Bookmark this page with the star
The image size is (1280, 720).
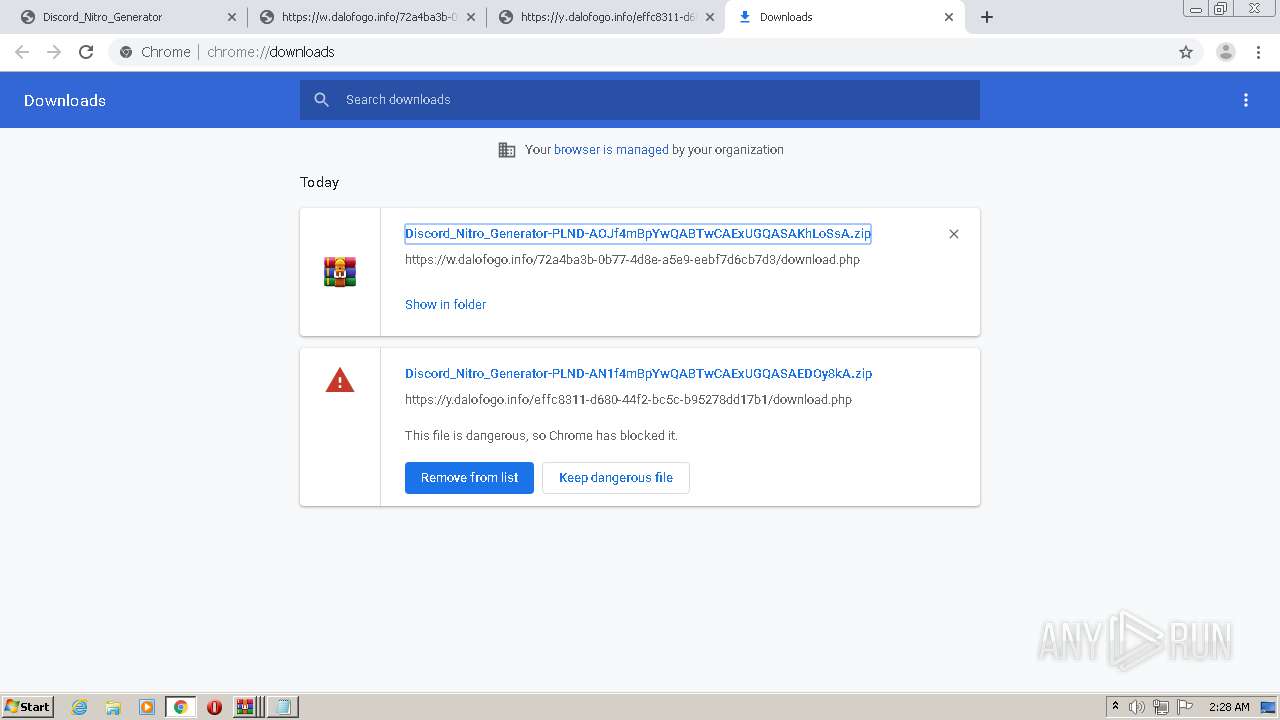point(1186,52)
